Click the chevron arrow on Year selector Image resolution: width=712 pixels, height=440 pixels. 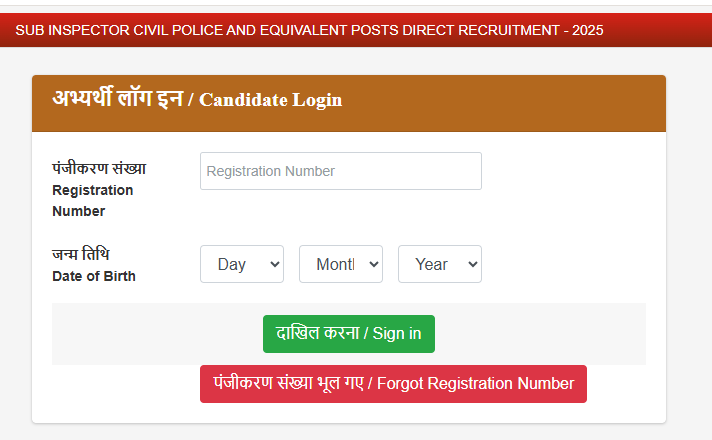(x=473, y=264)
